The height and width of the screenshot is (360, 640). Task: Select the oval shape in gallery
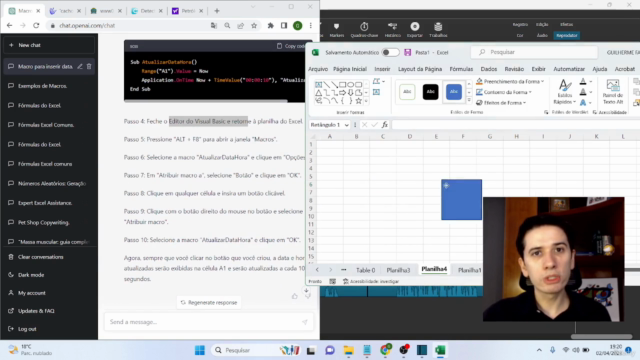pos(350,84)
